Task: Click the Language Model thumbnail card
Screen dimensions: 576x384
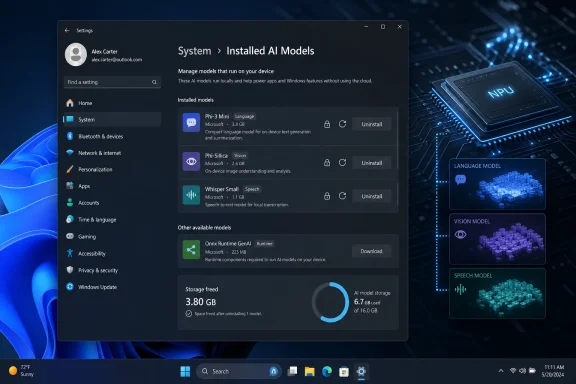Action: tap(497, 184)
